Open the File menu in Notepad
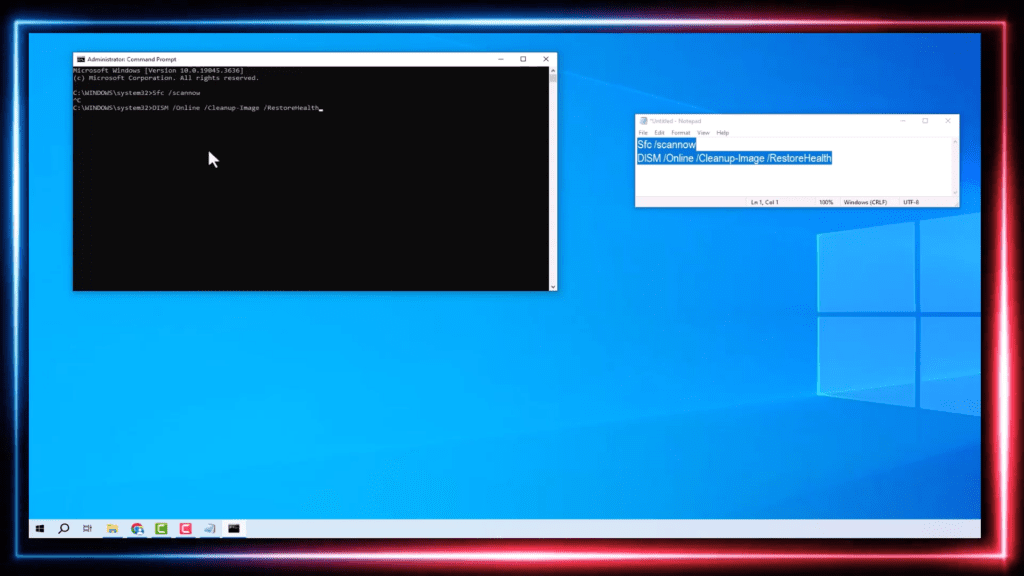The width and height of the screenshot is (1024, 576). (x=643, y=132)
